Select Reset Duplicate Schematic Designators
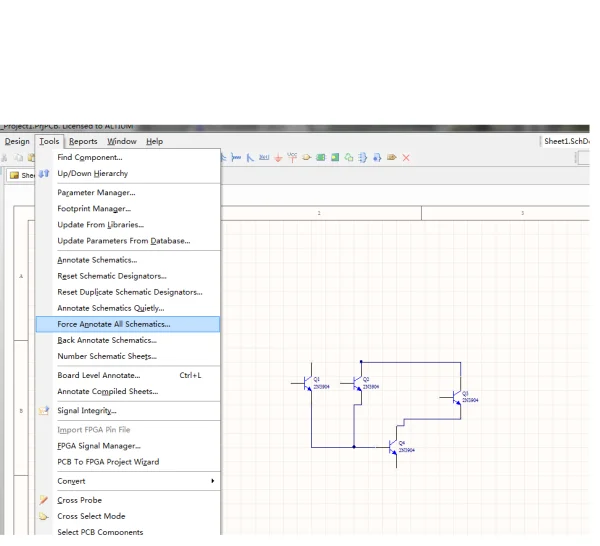The width and height of the screenshot is (600, 546). [128, 292]
